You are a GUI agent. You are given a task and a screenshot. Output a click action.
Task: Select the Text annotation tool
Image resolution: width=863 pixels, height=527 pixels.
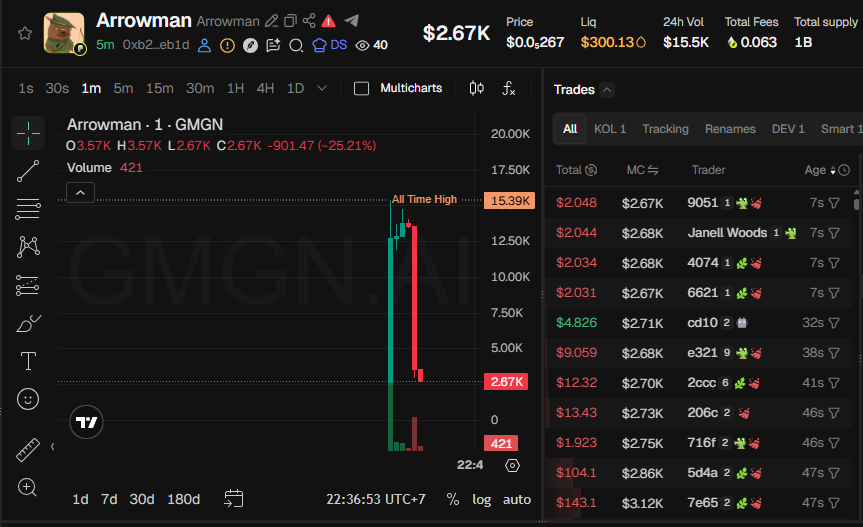(28, 361)
